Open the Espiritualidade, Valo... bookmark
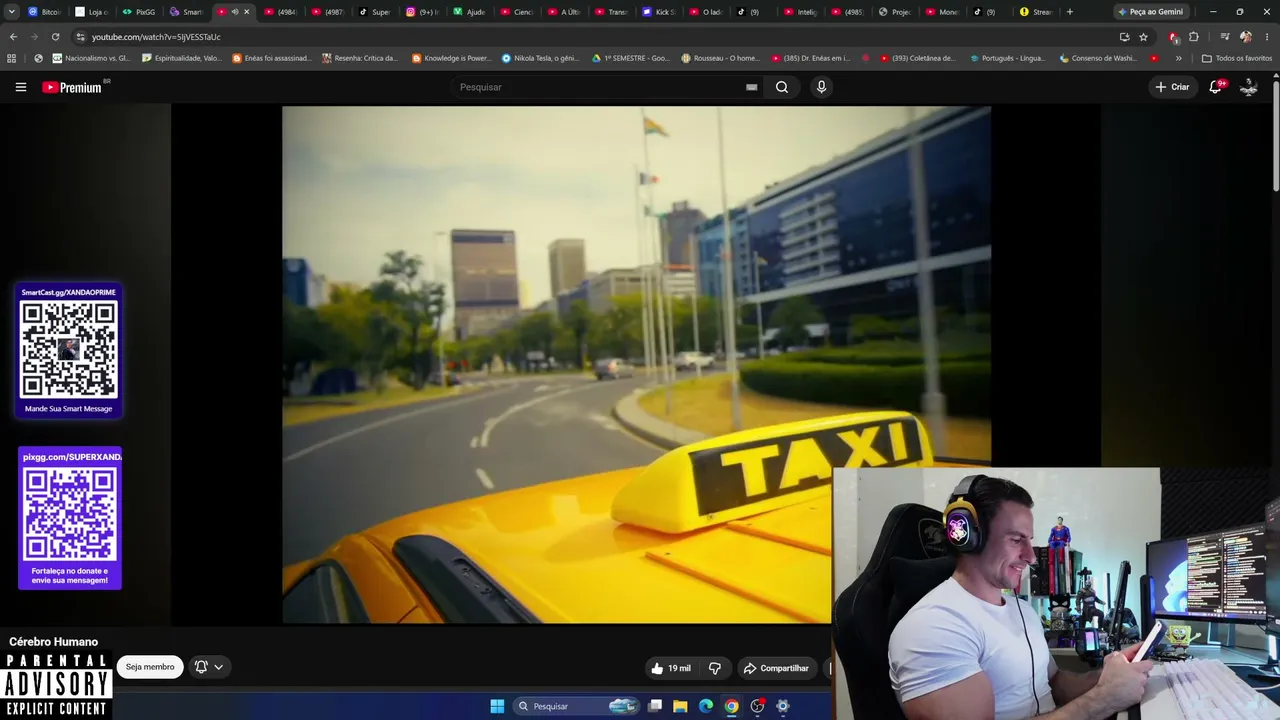The width and height of the screenshot is (1280, 720). pos(182,58)
